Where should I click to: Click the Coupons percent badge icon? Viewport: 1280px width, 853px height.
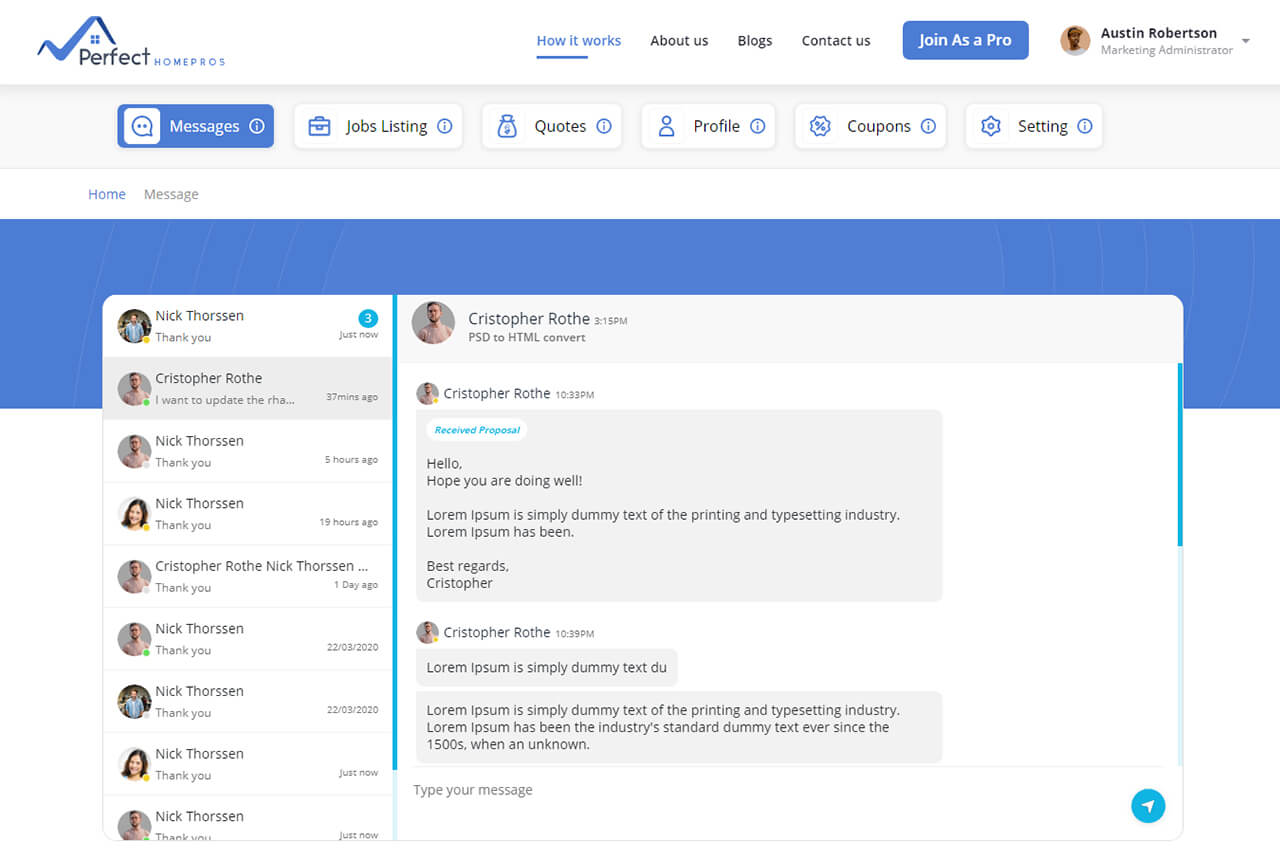point(820,126)
